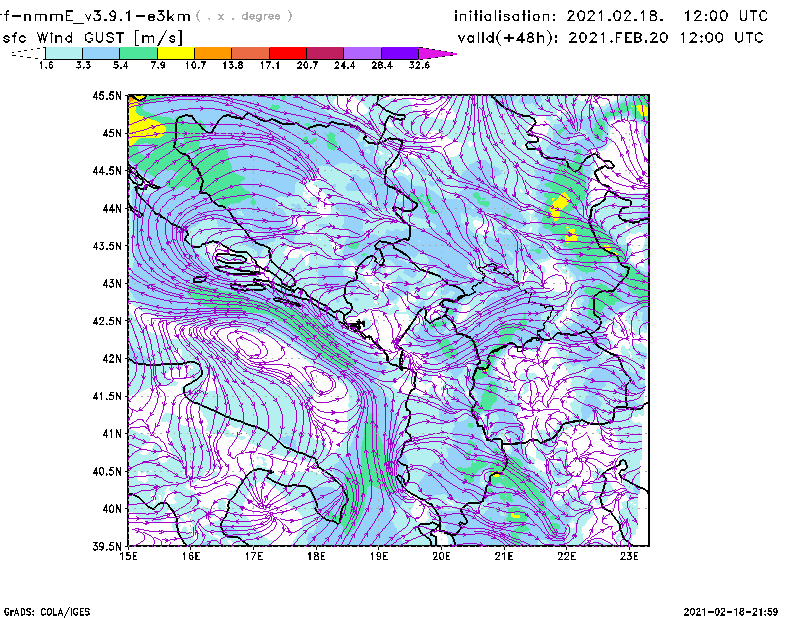
Task: Click the green 5.4–7.9 legend swatch
Action: point(138,53)
